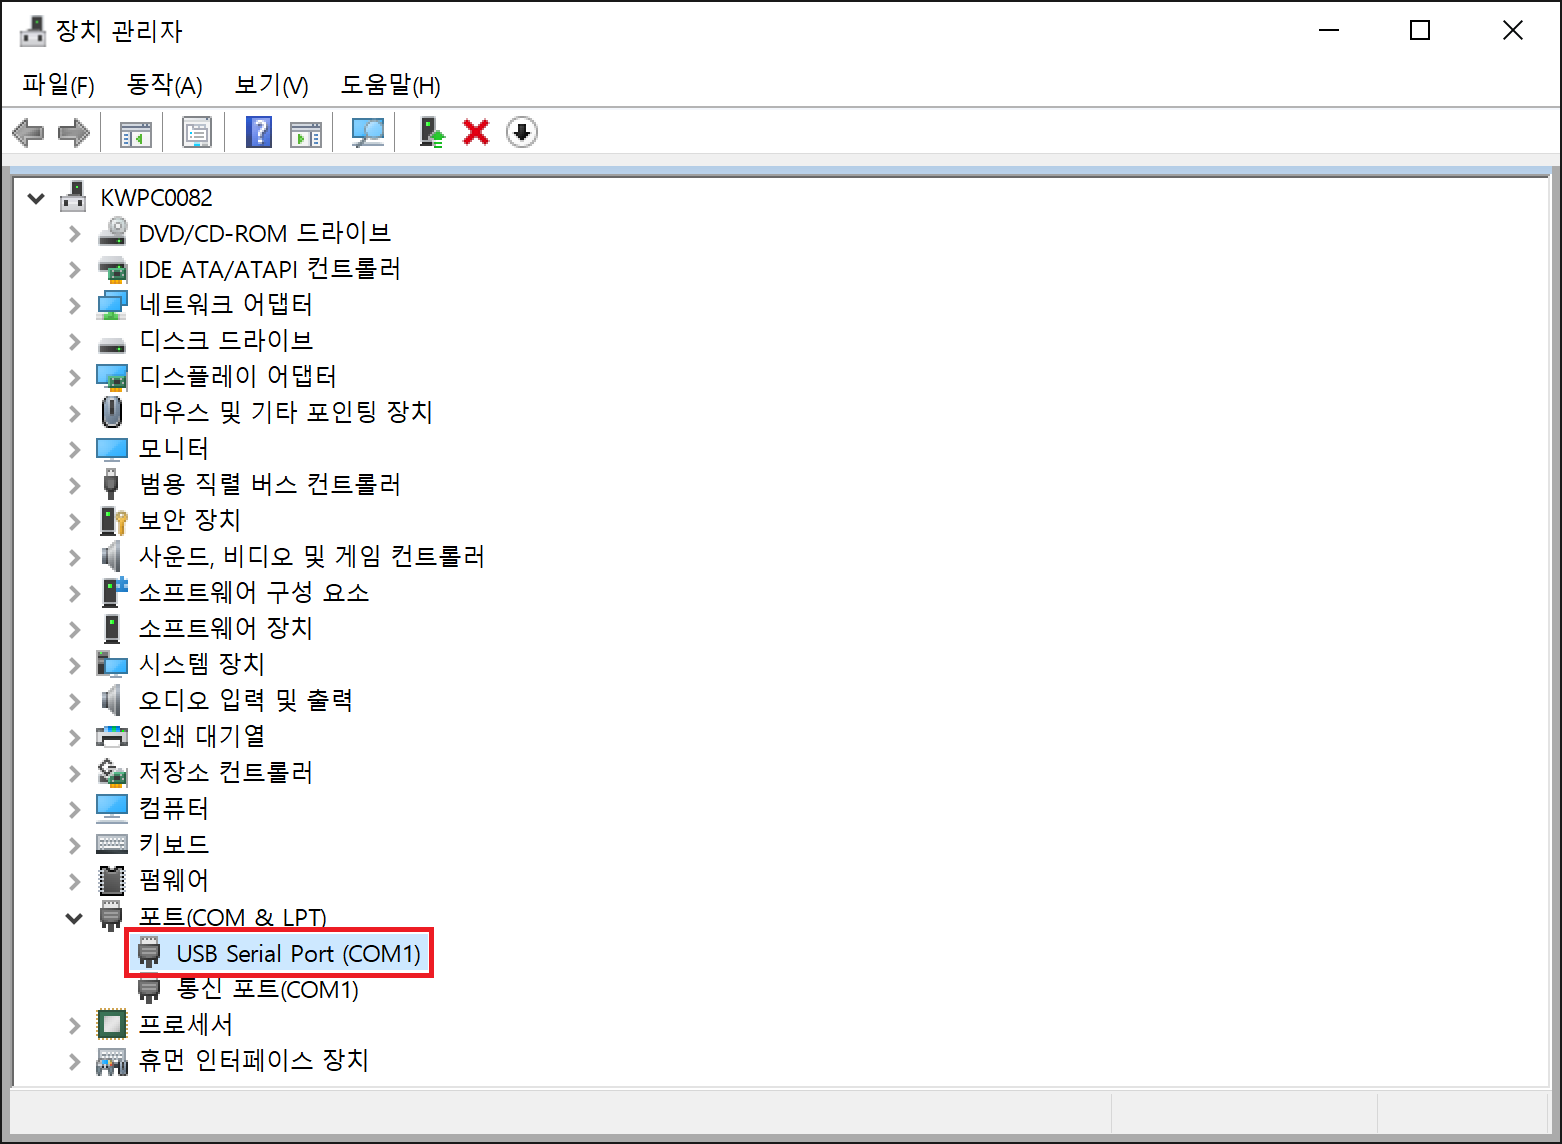Click the 보안 장치 key icon

pos(113,521)
